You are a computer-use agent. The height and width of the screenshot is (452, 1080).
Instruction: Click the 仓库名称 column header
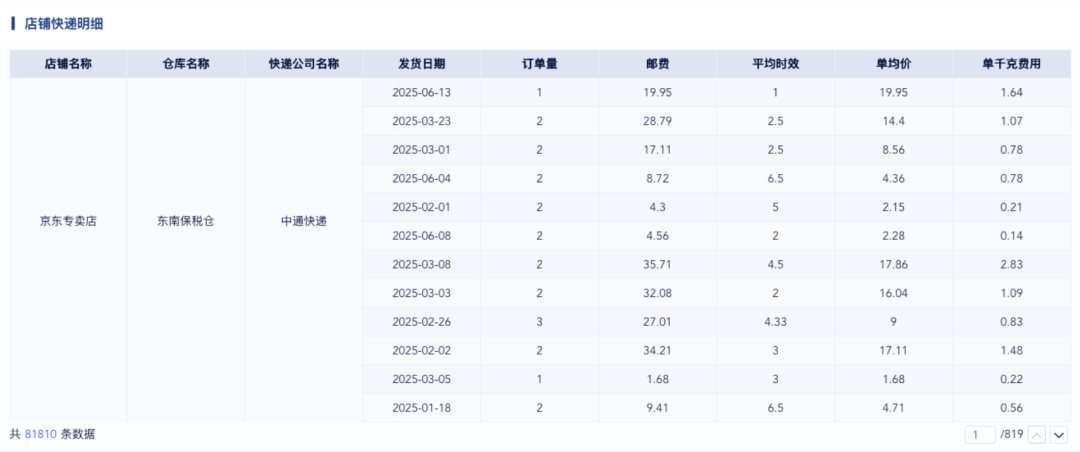click(x=186, y=64)
